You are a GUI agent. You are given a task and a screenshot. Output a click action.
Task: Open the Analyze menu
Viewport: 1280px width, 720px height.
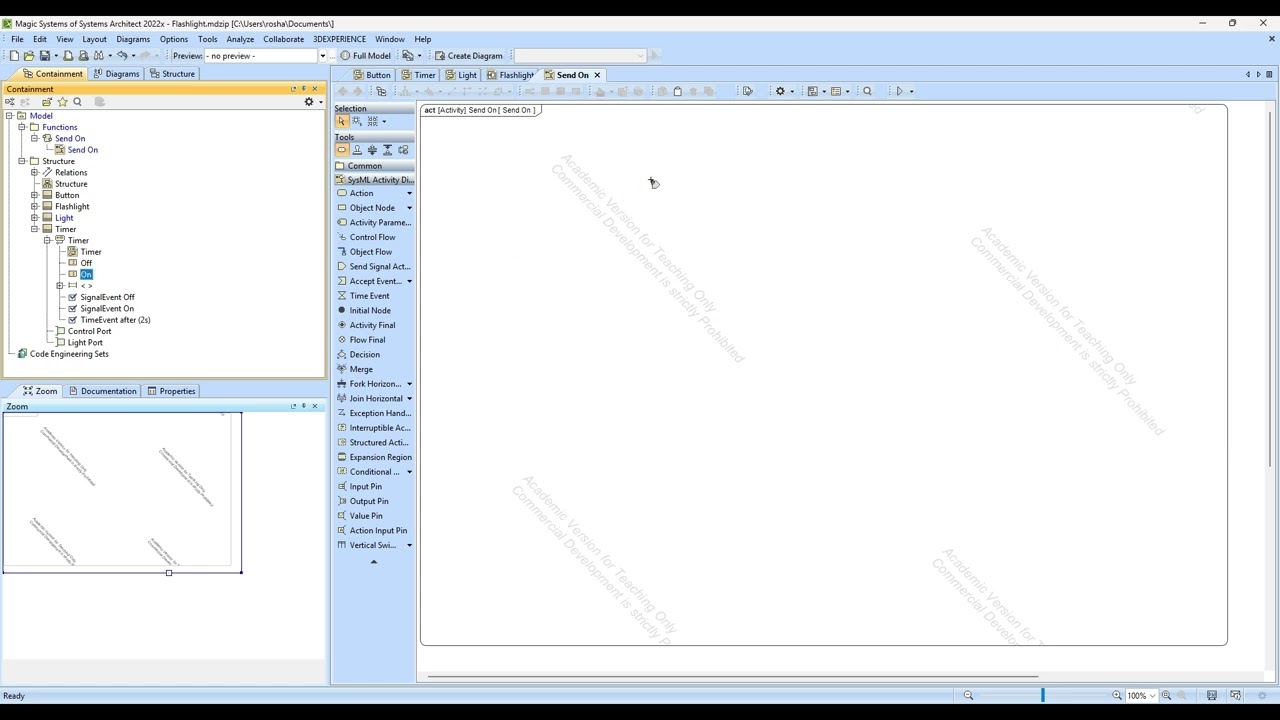[240, 39]
